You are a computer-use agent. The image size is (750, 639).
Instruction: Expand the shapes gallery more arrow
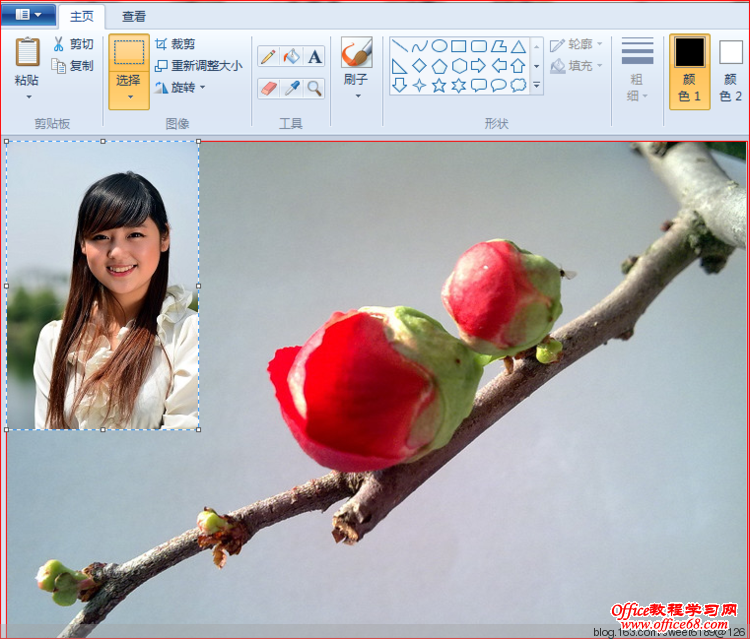(537, 86)
